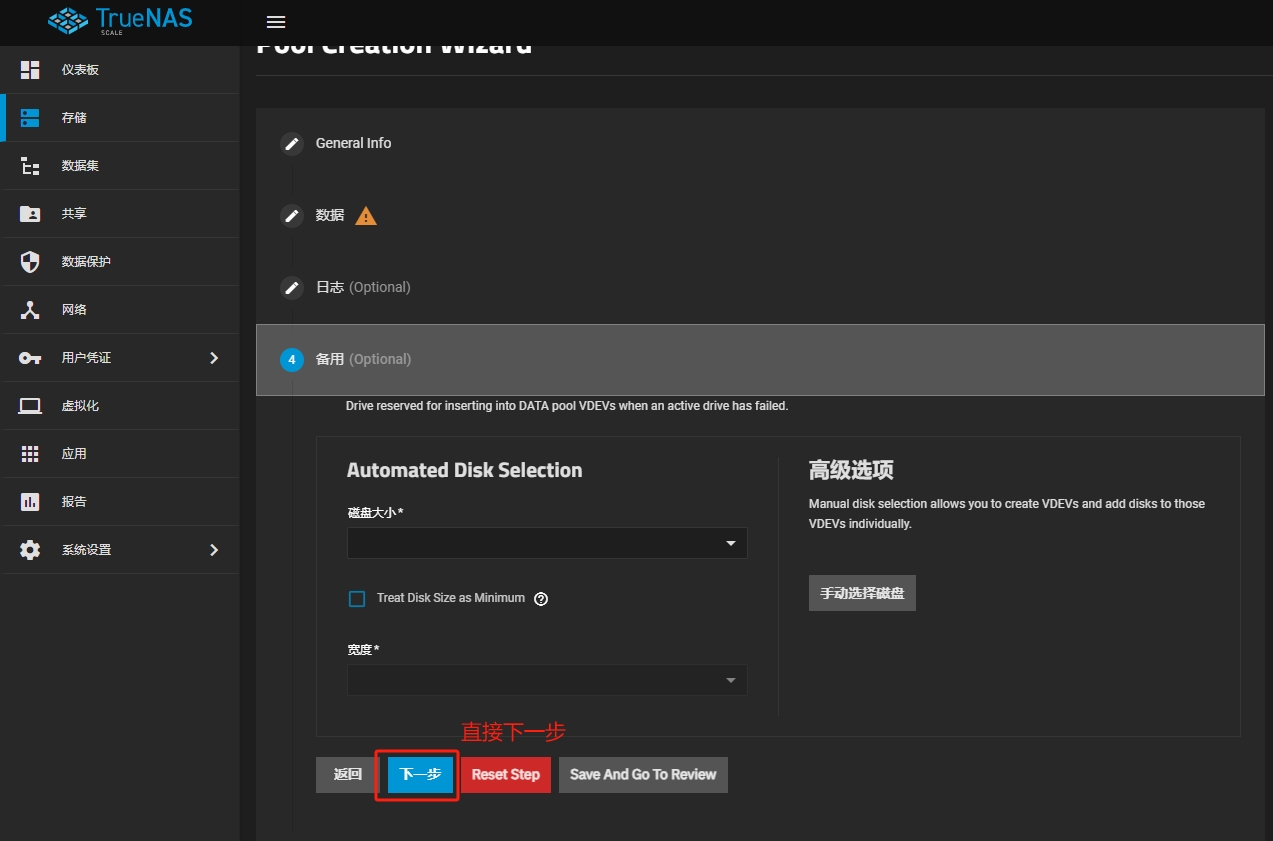The height and width of the screenshot is (841, 1273).
Task: Open the 网络 network icon
Action: [x=30, y=310]
